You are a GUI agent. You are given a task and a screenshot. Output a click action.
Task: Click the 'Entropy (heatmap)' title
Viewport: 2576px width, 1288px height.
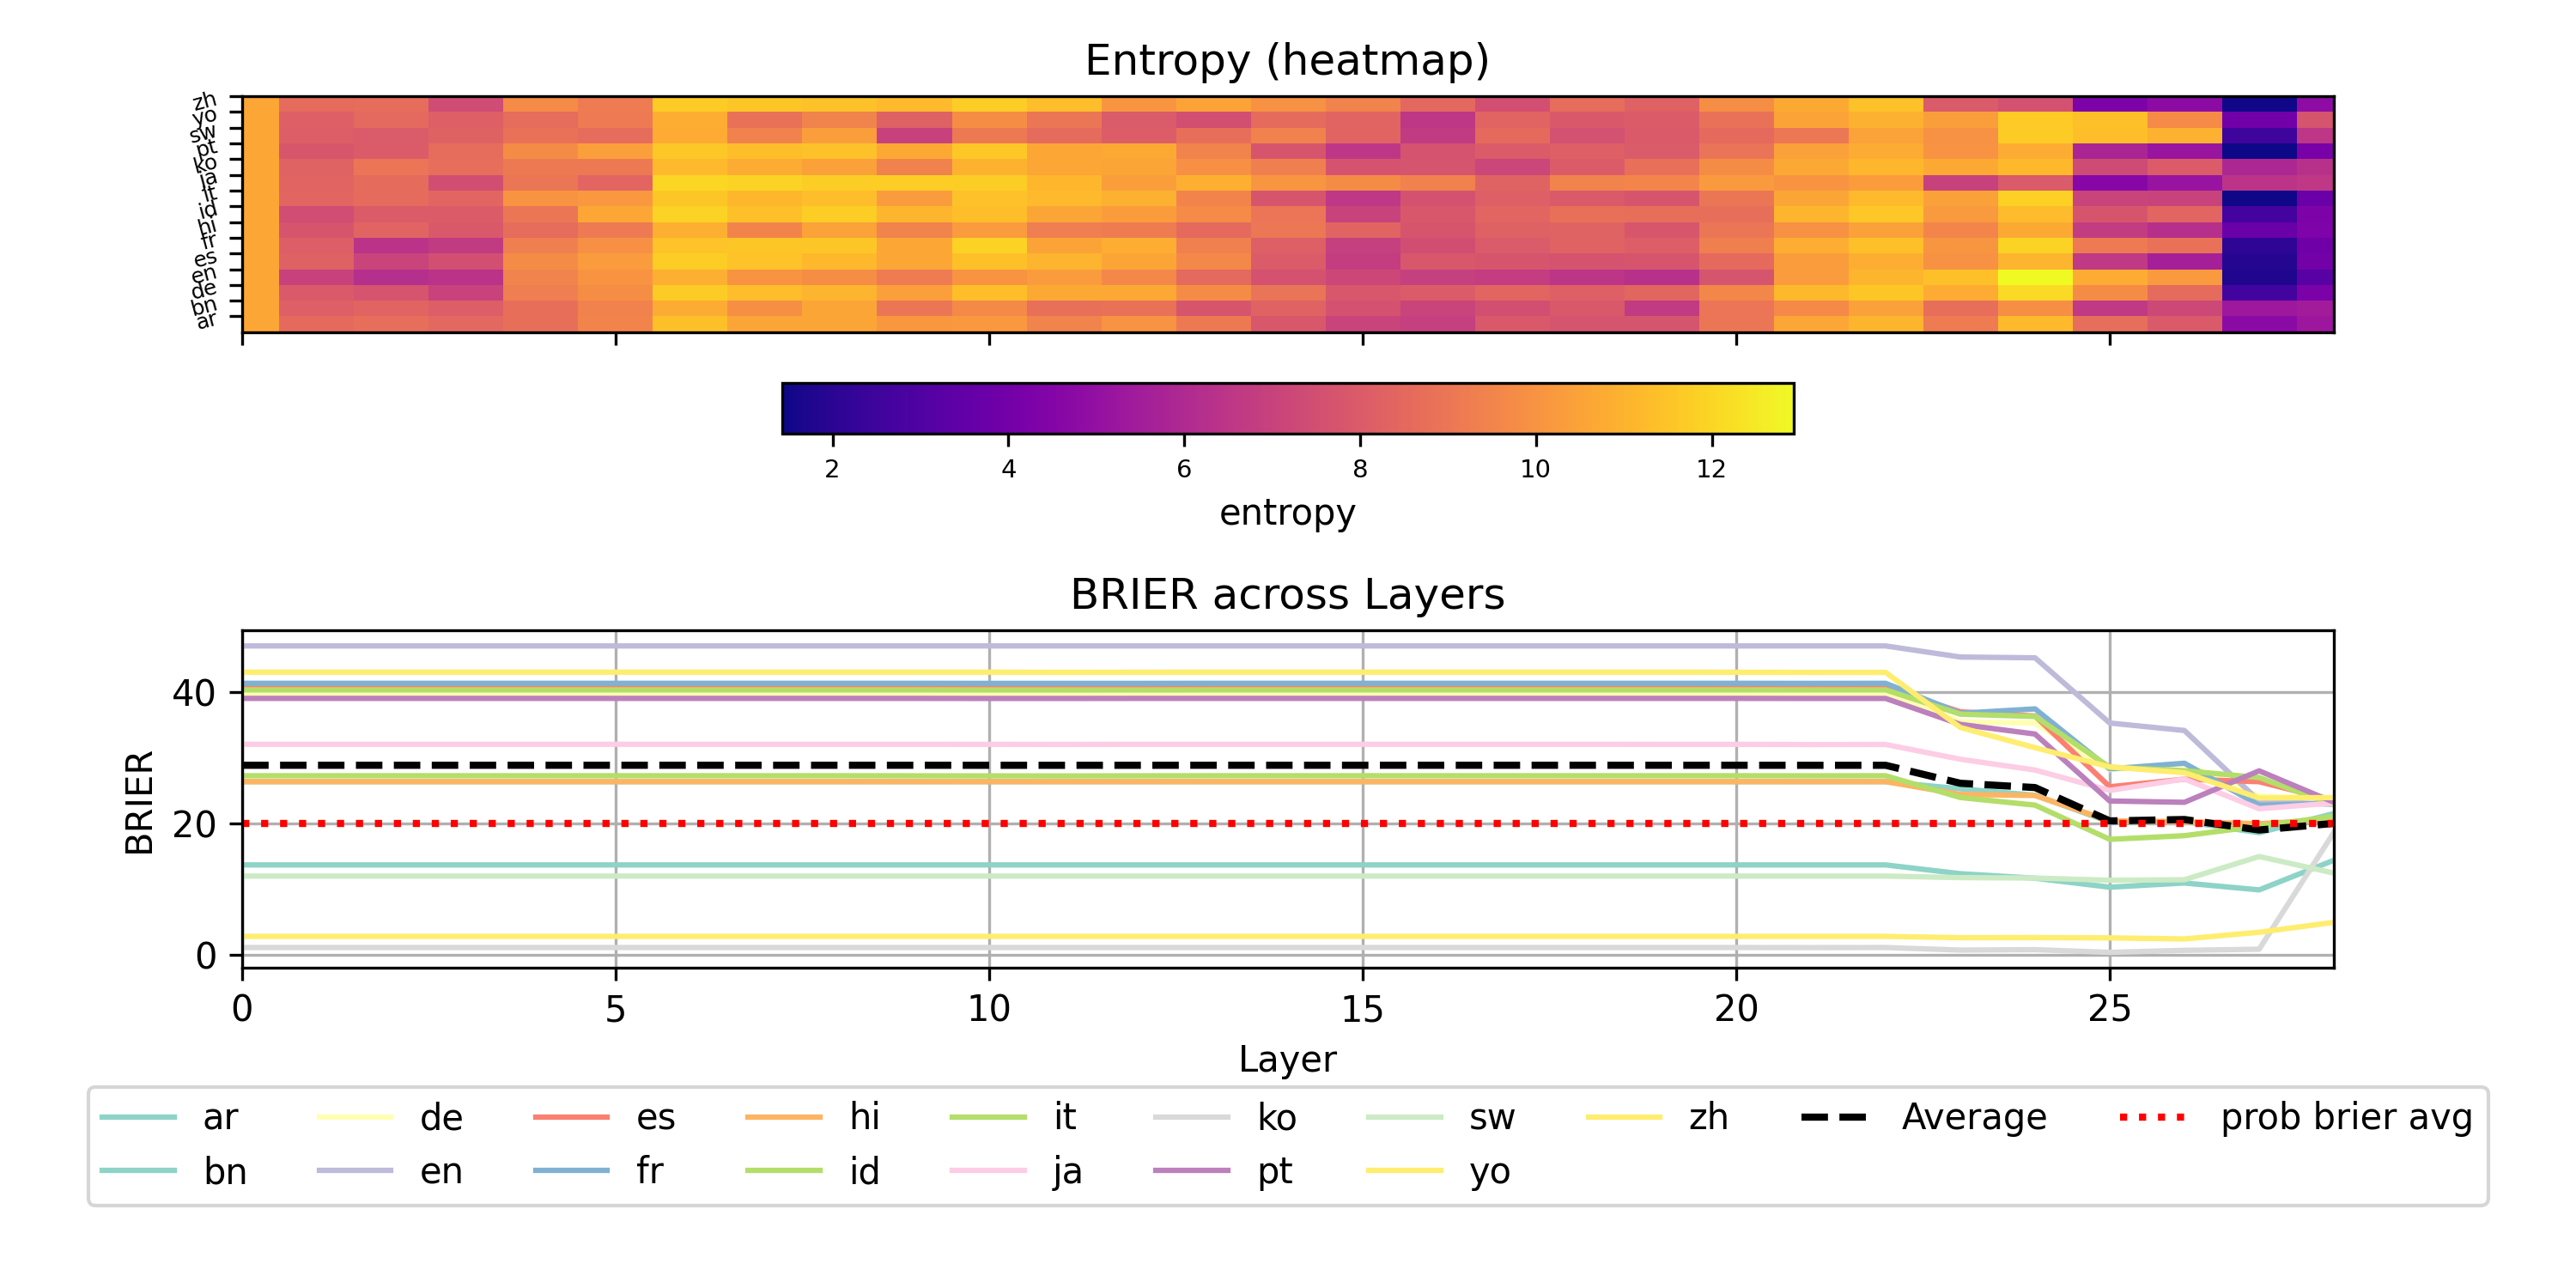1287,61
